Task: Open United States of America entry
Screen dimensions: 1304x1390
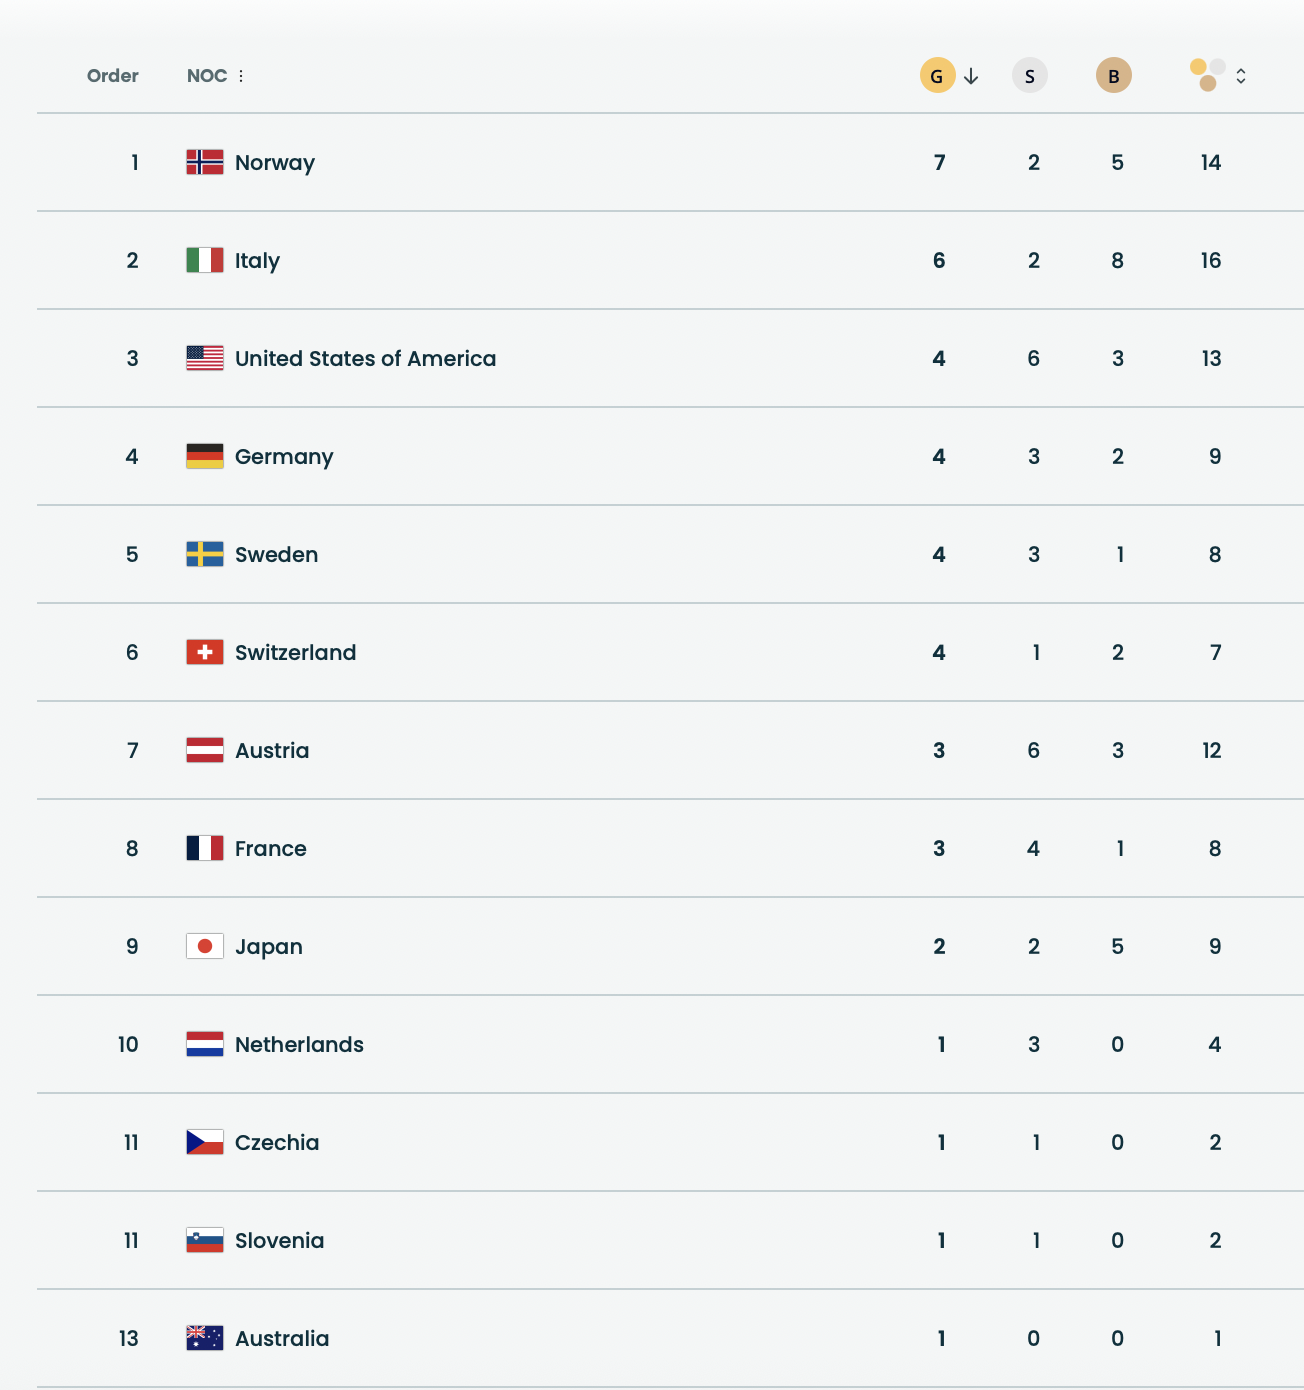Action: tap(365, 358)
